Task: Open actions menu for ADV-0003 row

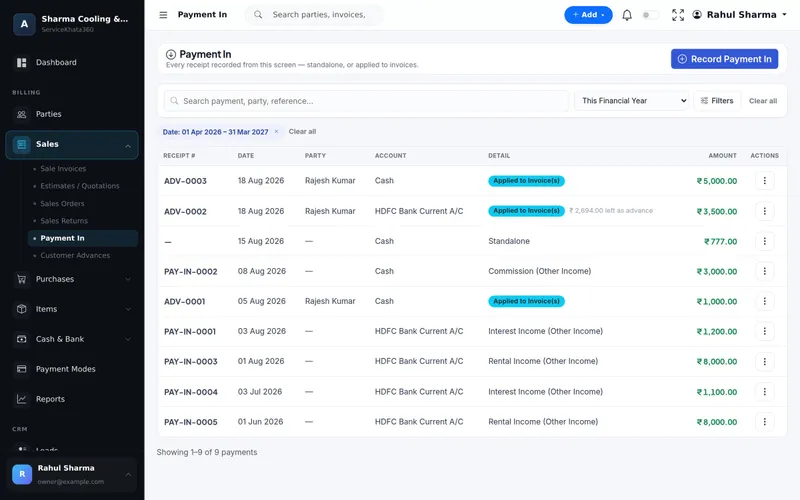Action: pyautogui.click(x=764, y=181)
